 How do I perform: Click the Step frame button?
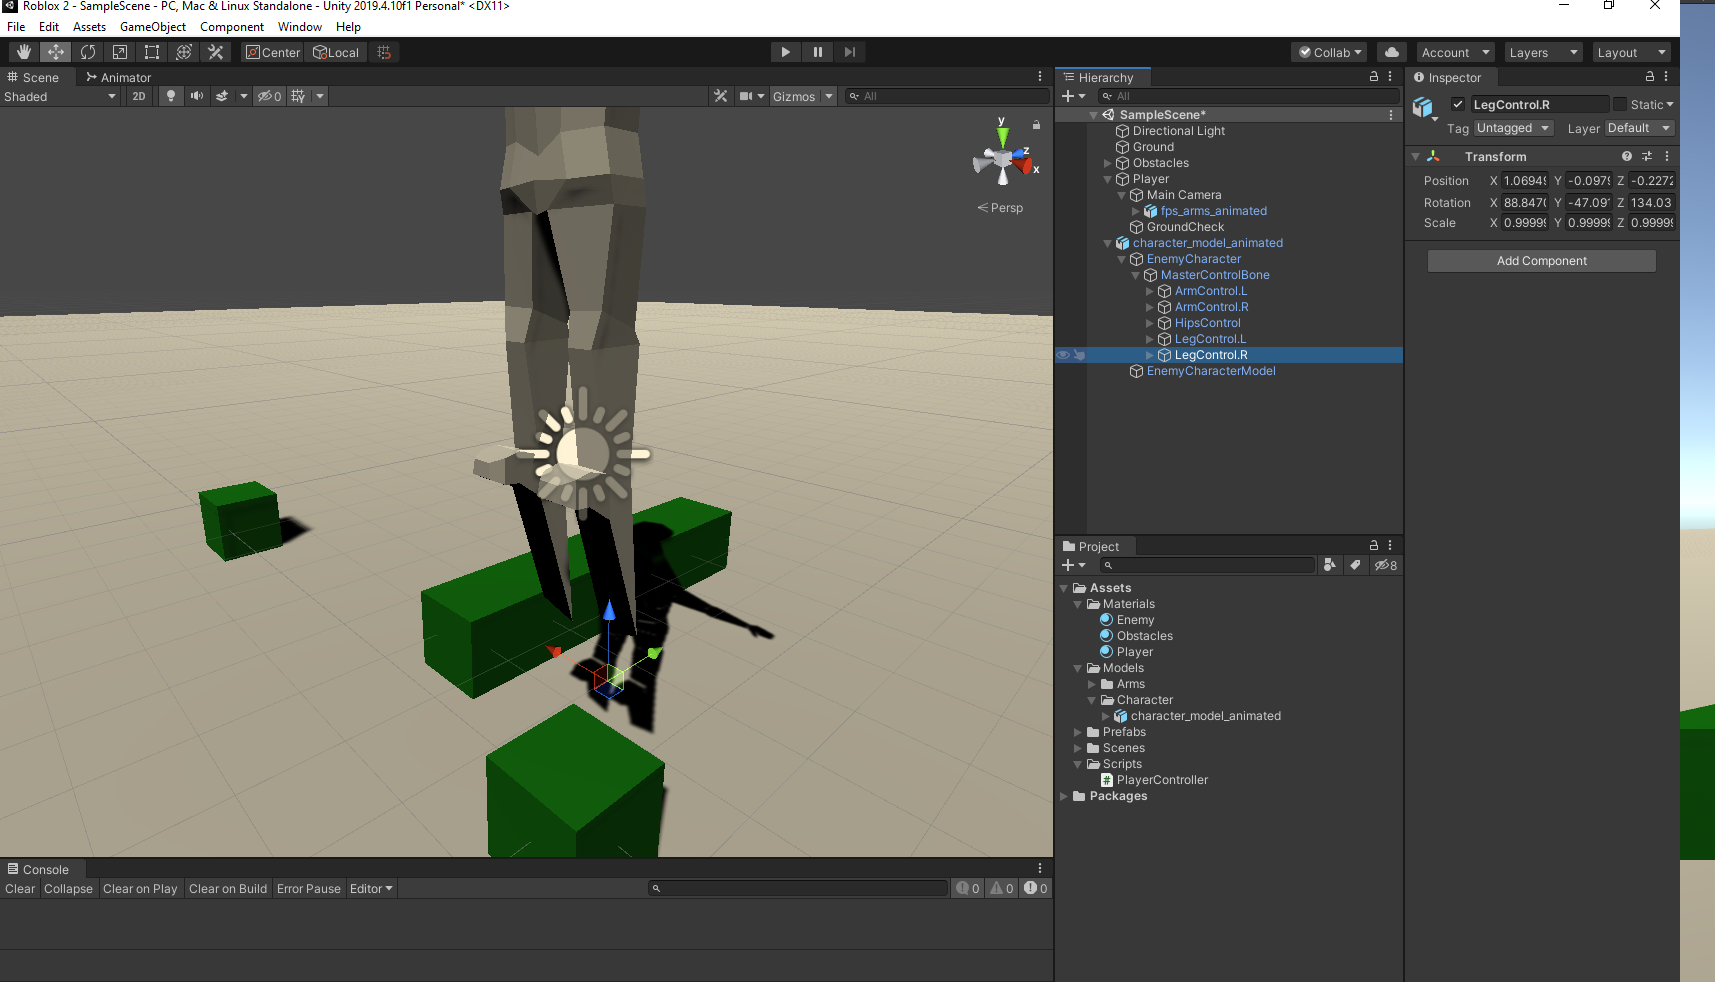coord(850,52)
